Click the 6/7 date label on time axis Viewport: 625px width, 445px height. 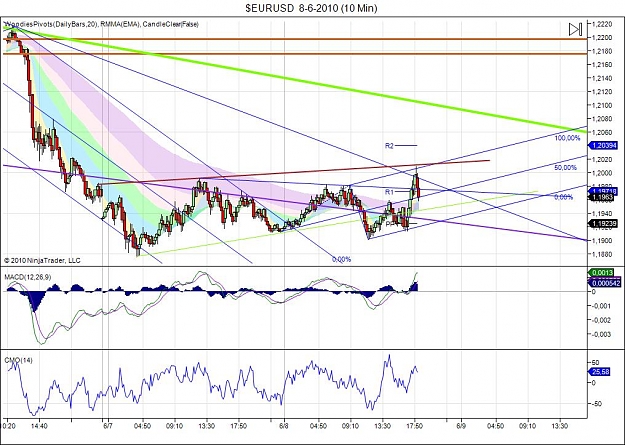[108, 426]
